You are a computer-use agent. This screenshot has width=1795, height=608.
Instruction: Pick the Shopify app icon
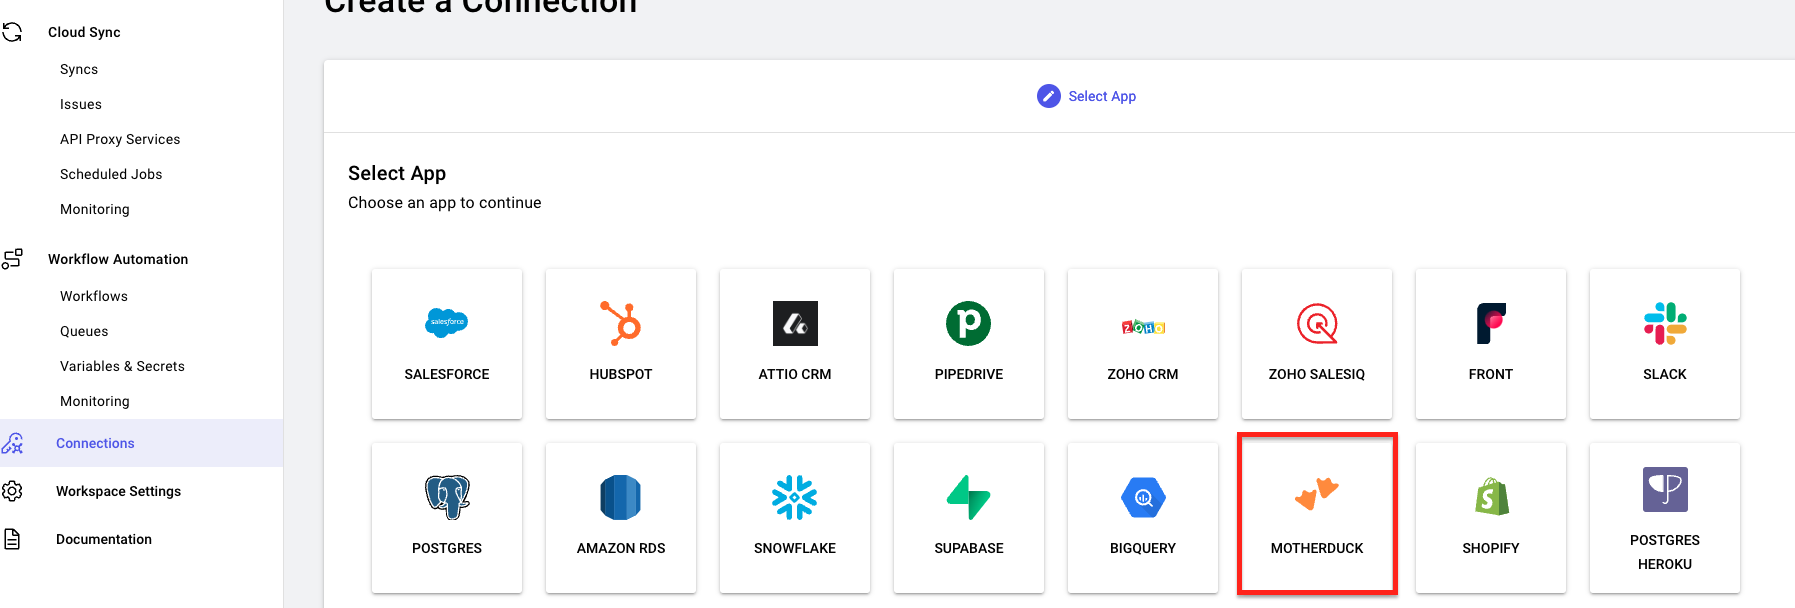click(1490, 497)
